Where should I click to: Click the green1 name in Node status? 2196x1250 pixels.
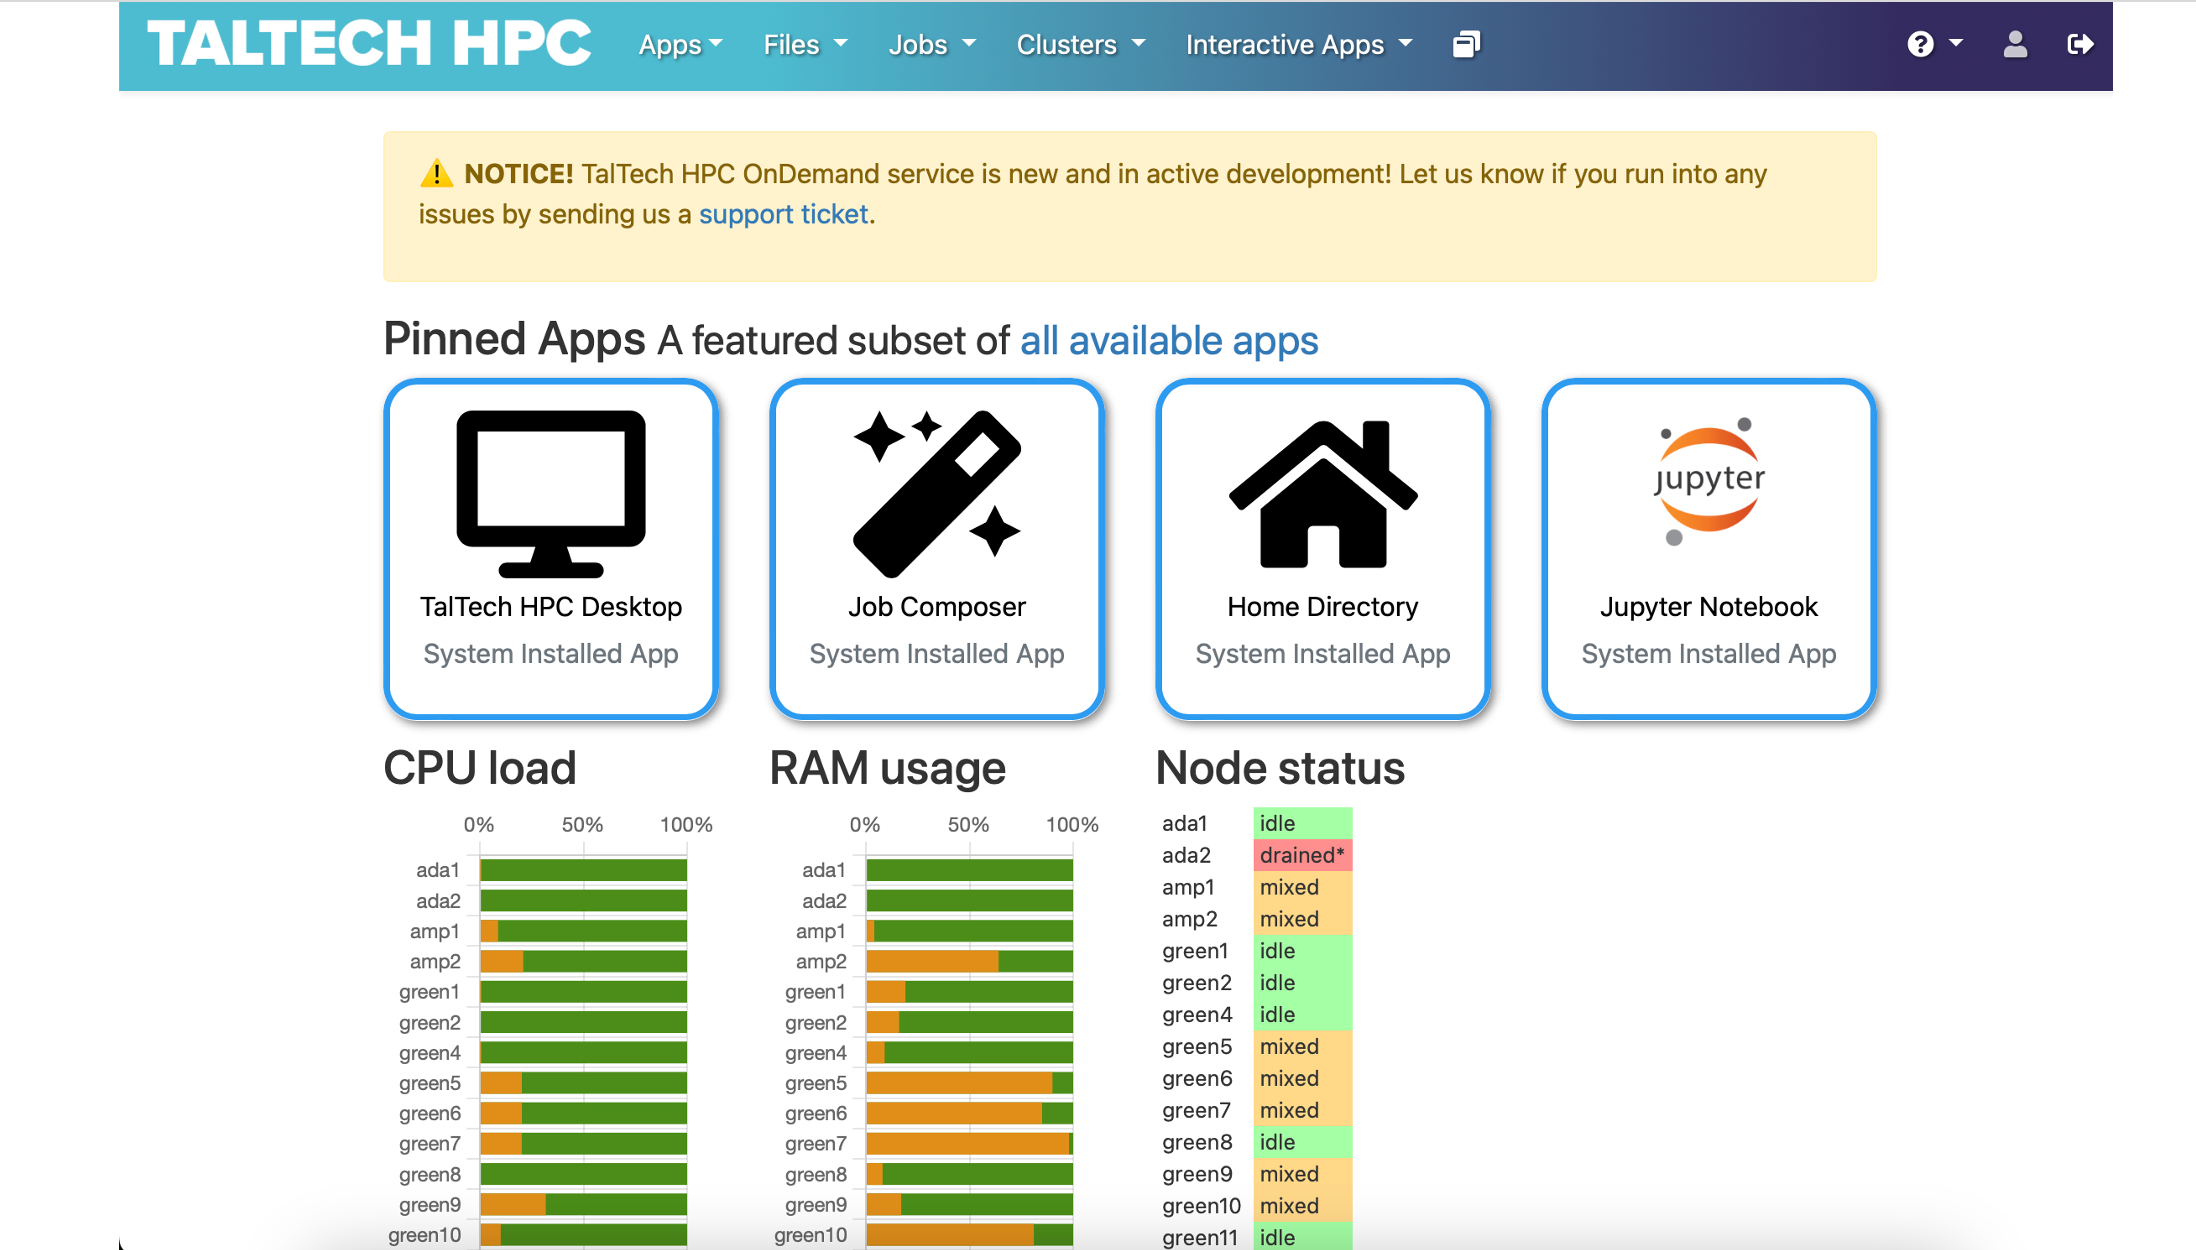pos(1195,951)
